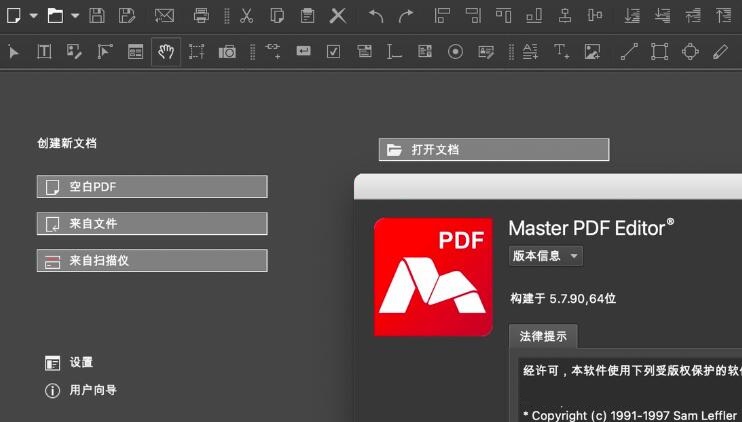The height and width of the screenshot is (422, 742).
Task: Click the 打开文档 button
Action: coord(494,149)
